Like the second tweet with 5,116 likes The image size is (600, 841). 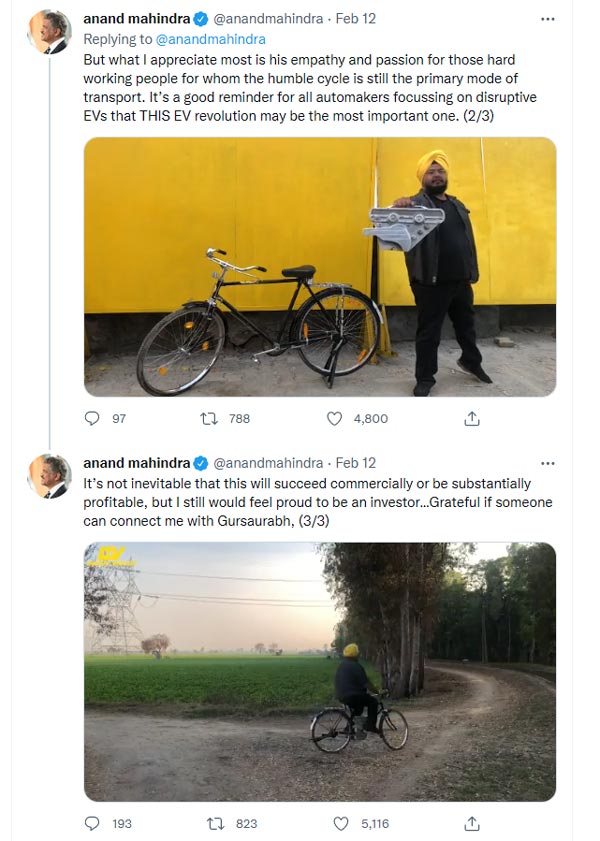[x=341, y=823]
